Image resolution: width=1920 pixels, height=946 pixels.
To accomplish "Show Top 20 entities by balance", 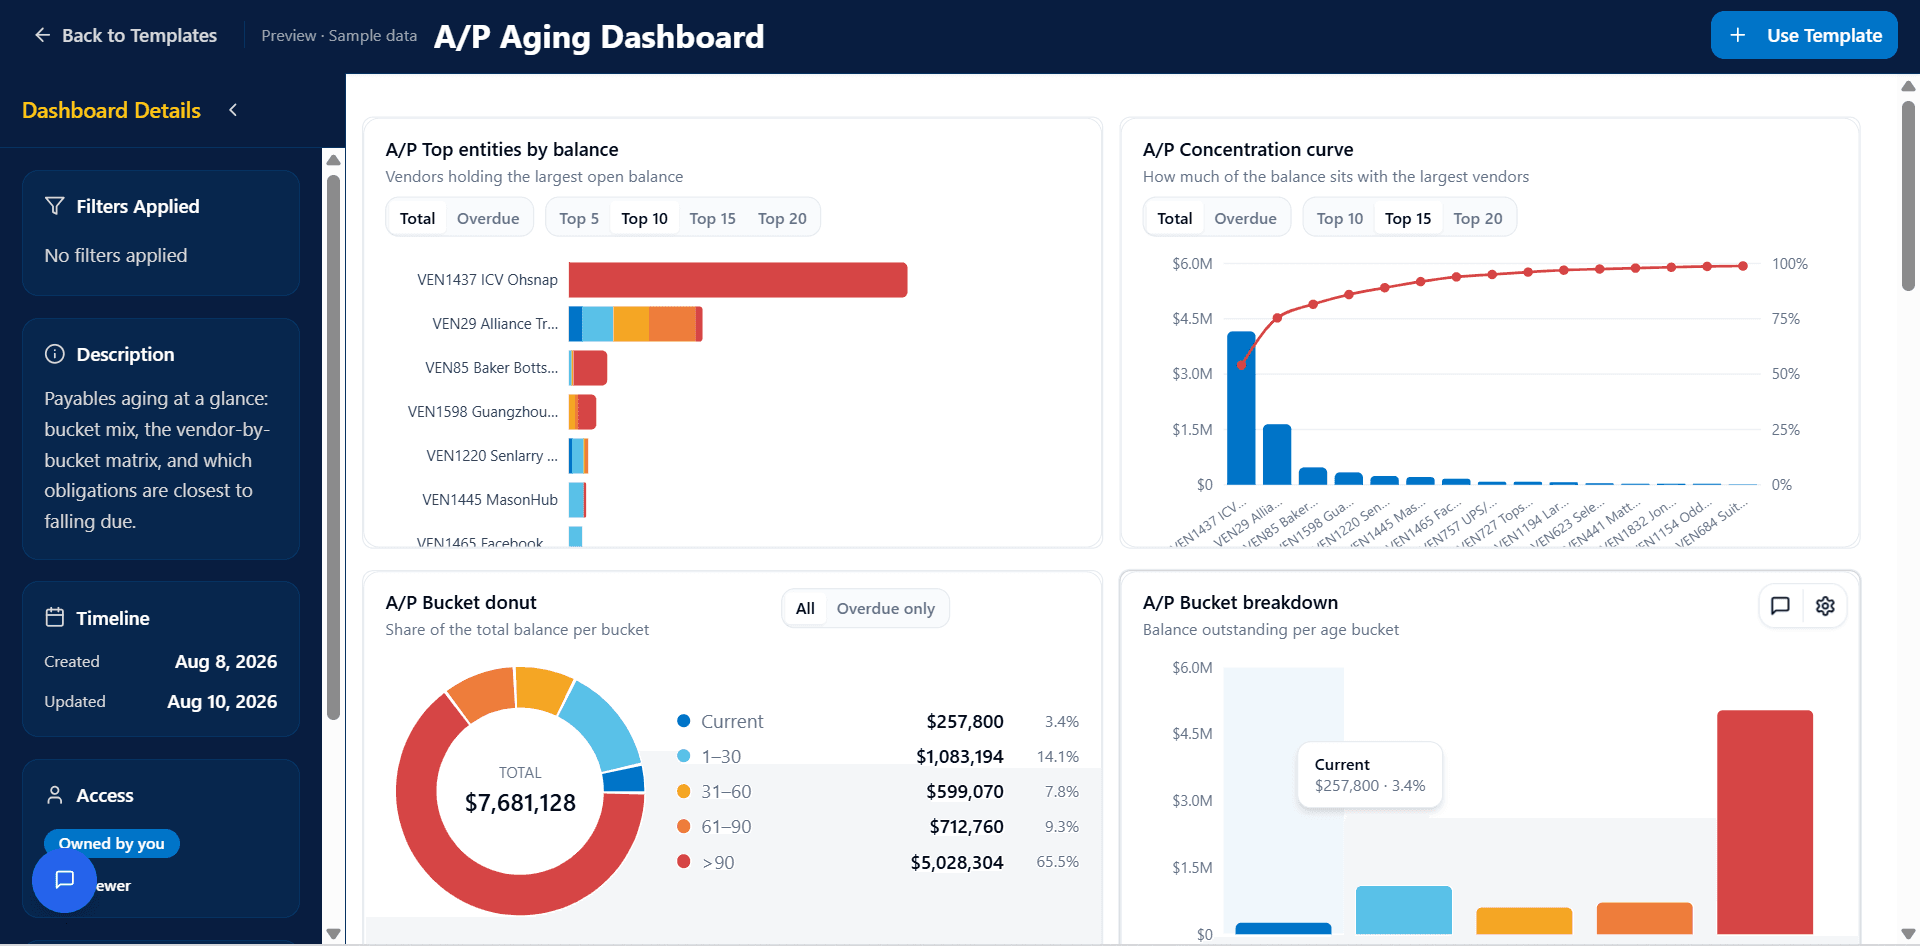I will (782, 218).
